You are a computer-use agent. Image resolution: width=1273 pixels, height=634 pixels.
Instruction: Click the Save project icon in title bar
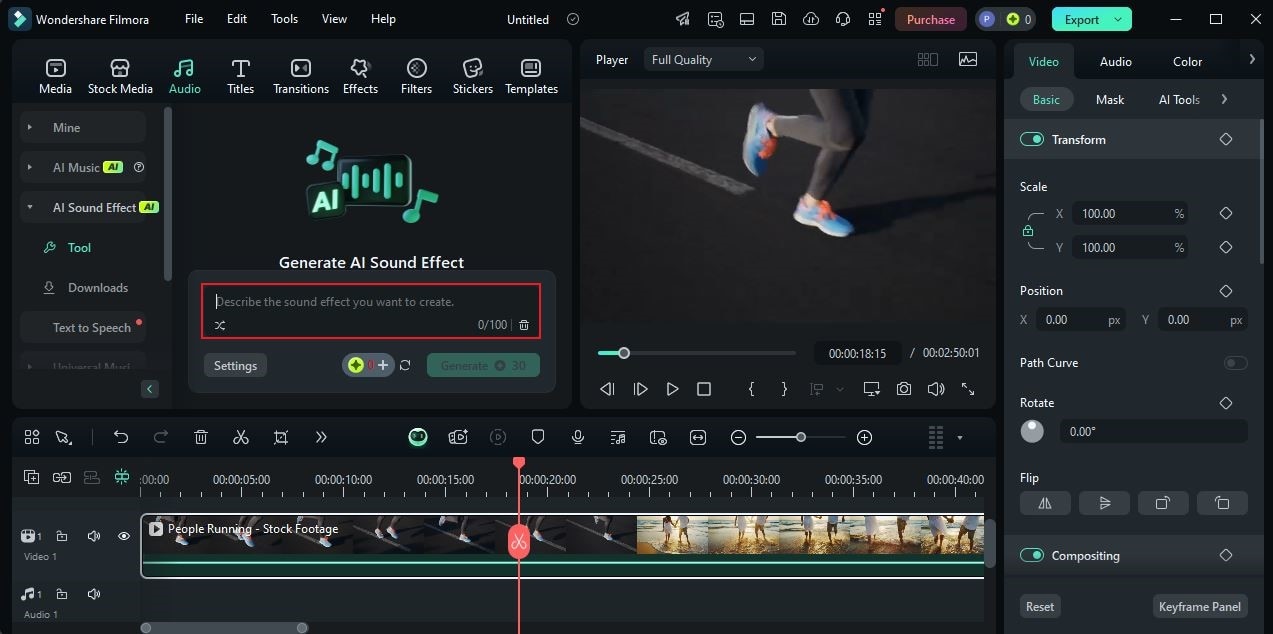click(778, 19)
